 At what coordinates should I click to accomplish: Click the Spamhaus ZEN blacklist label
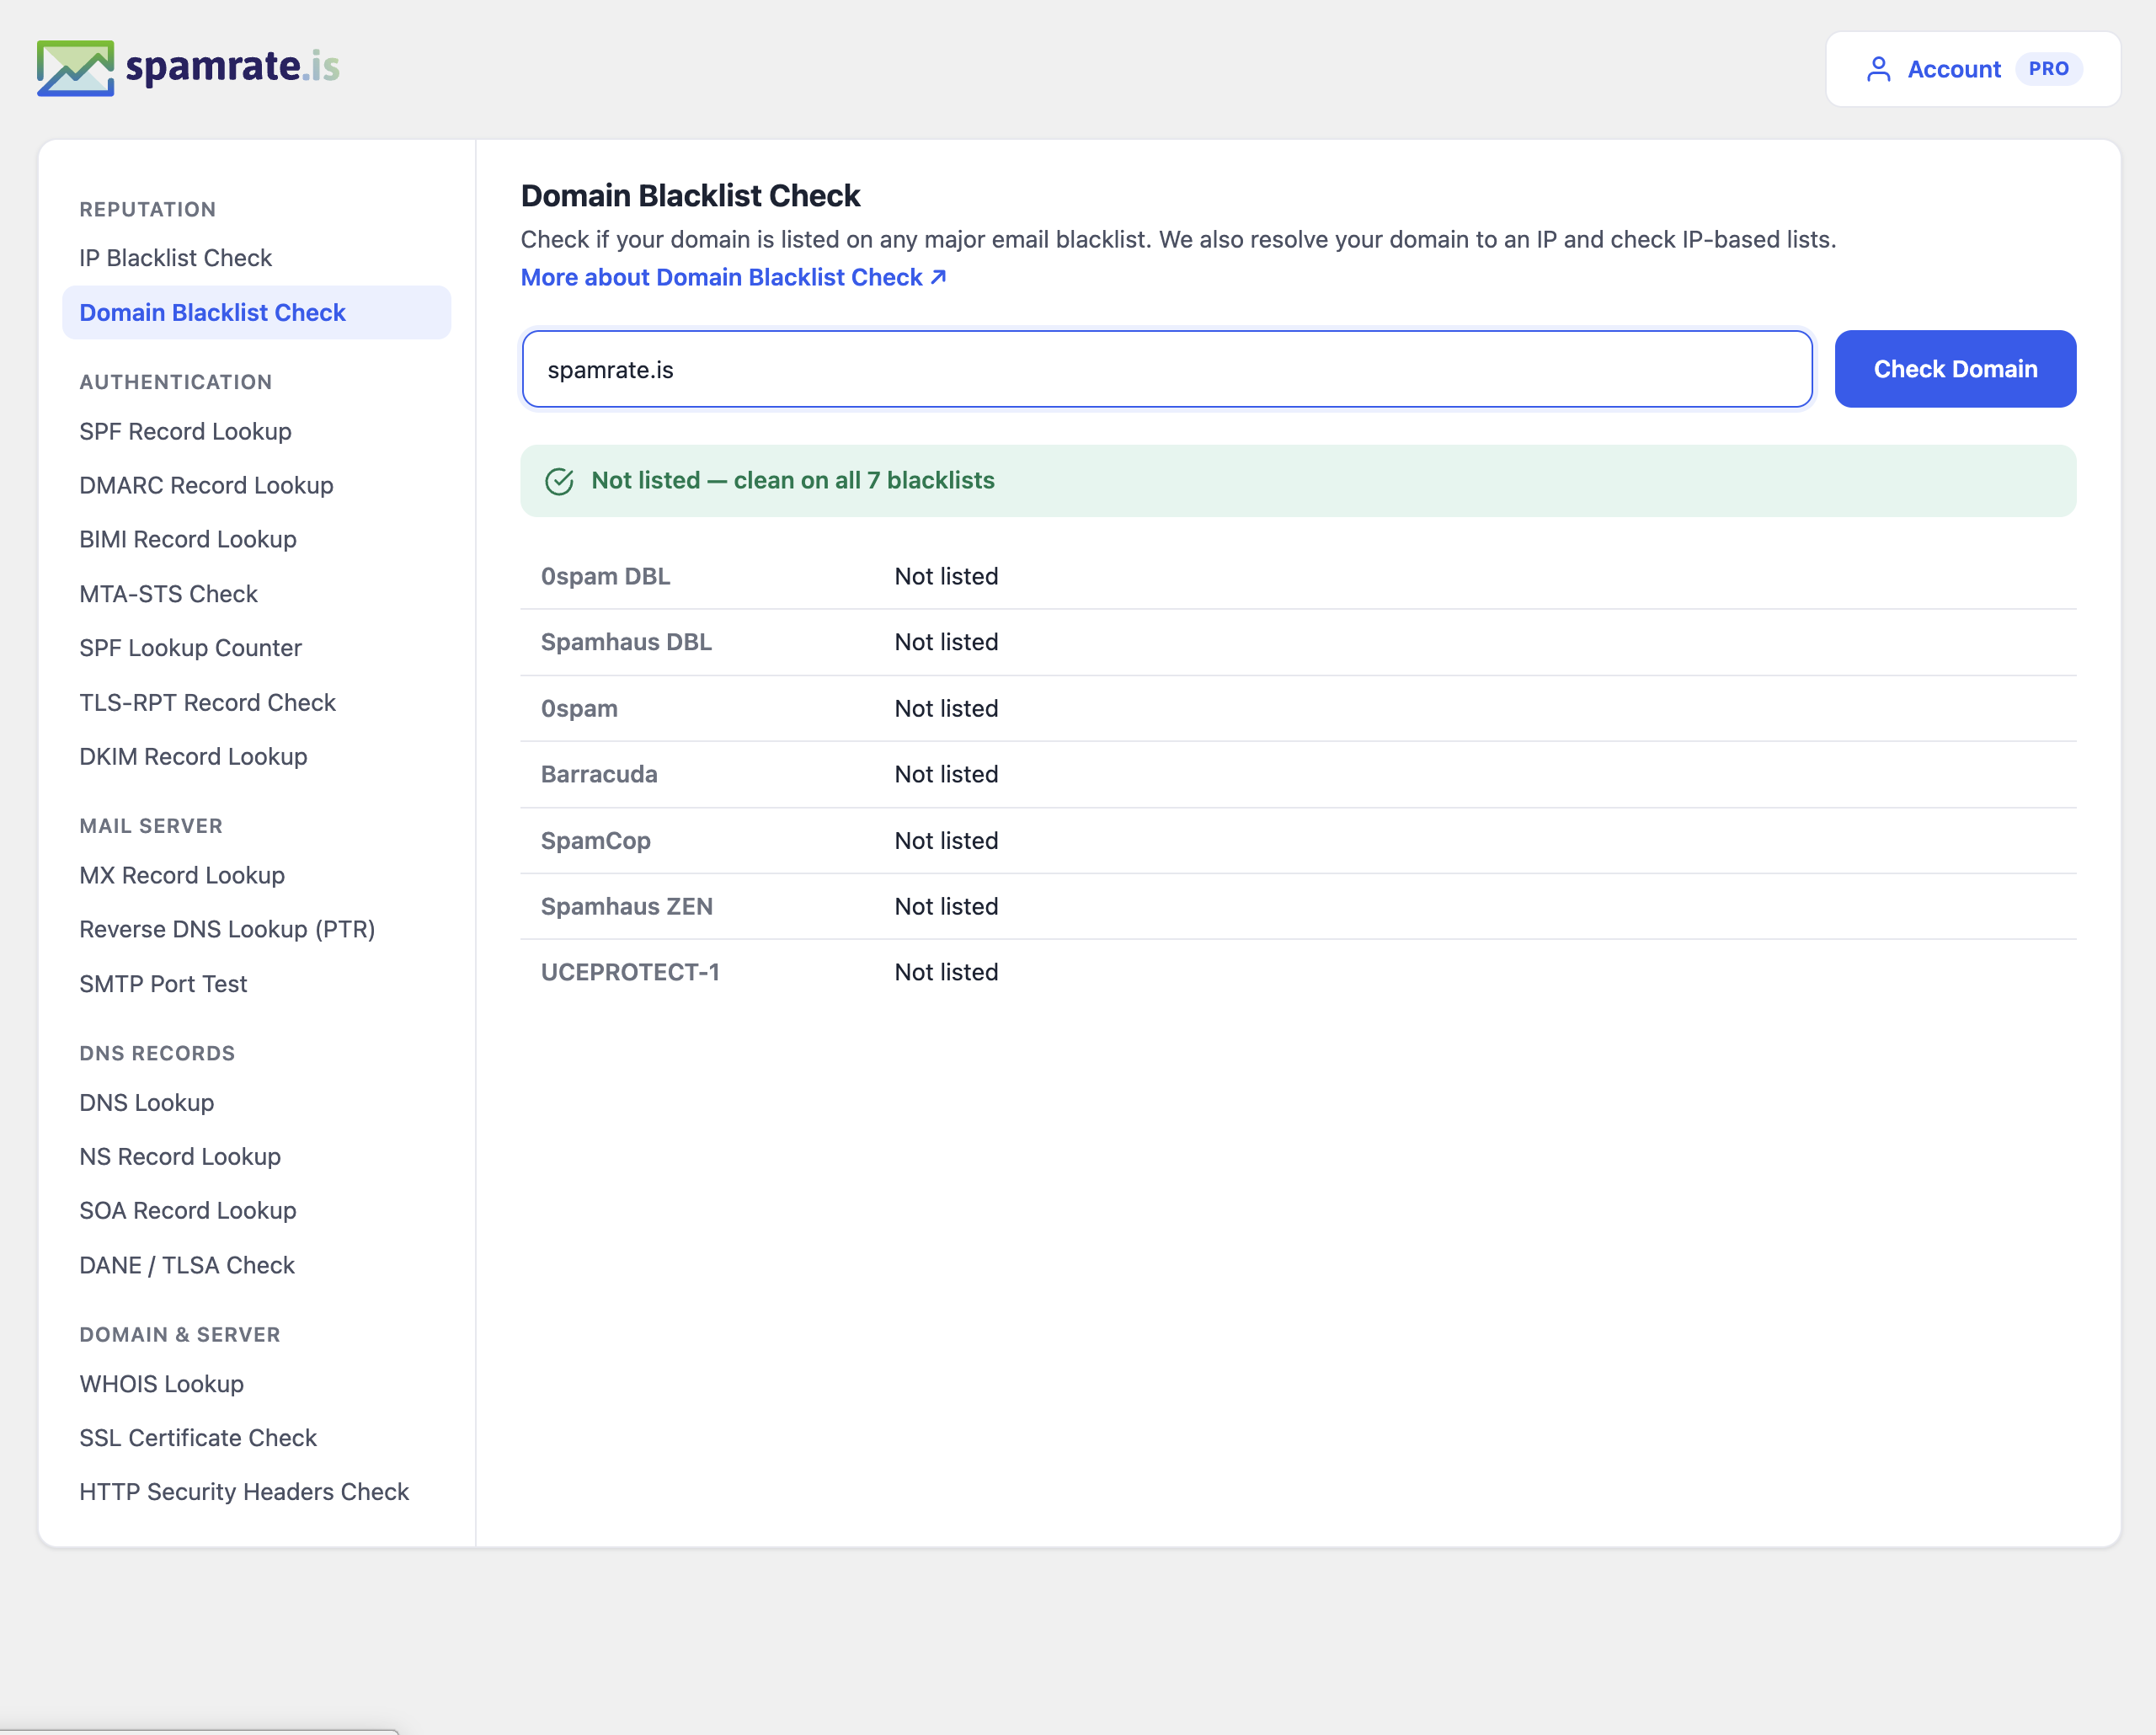627,906
